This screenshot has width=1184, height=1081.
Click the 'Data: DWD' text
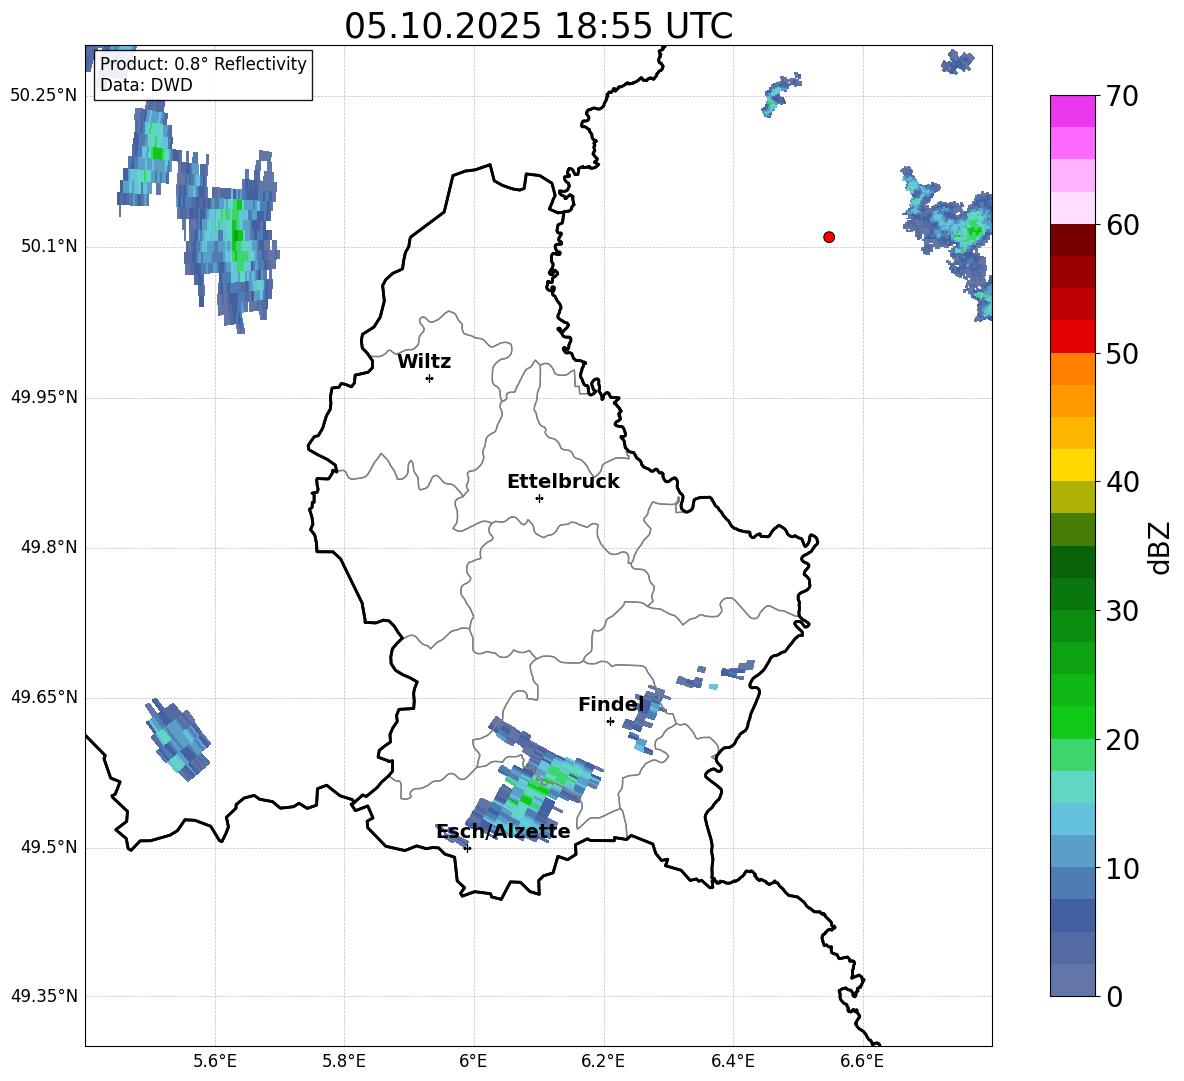(146, 85)
